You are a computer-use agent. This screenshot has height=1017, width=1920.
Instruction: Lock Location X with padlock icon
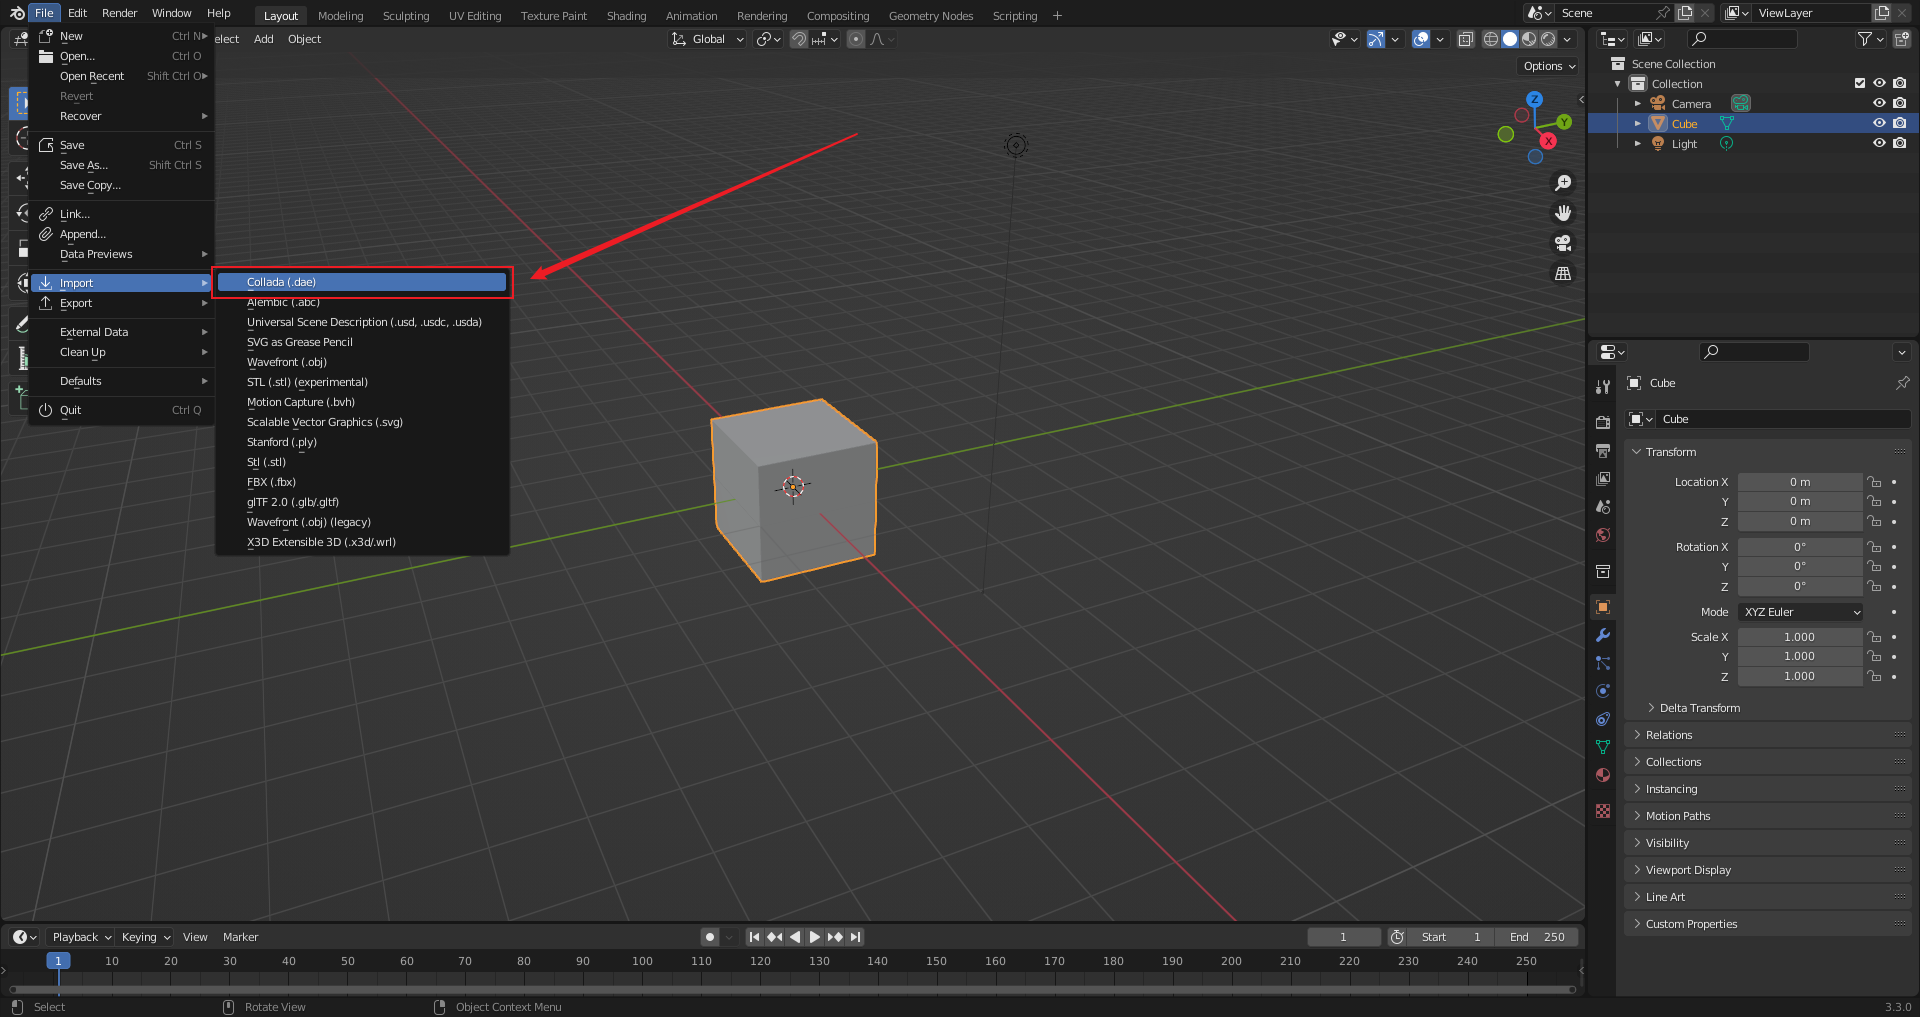1874,482
